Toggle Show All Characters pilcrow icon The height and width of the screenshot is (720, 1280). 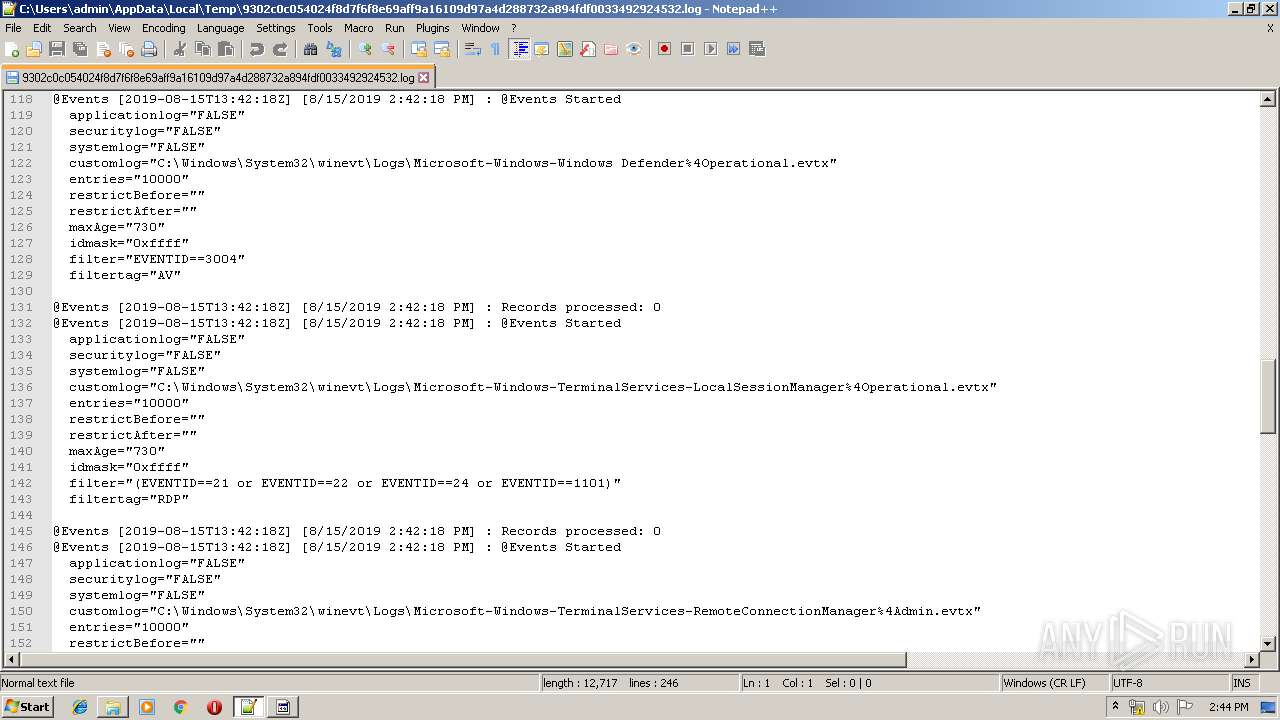click(496, 49)
